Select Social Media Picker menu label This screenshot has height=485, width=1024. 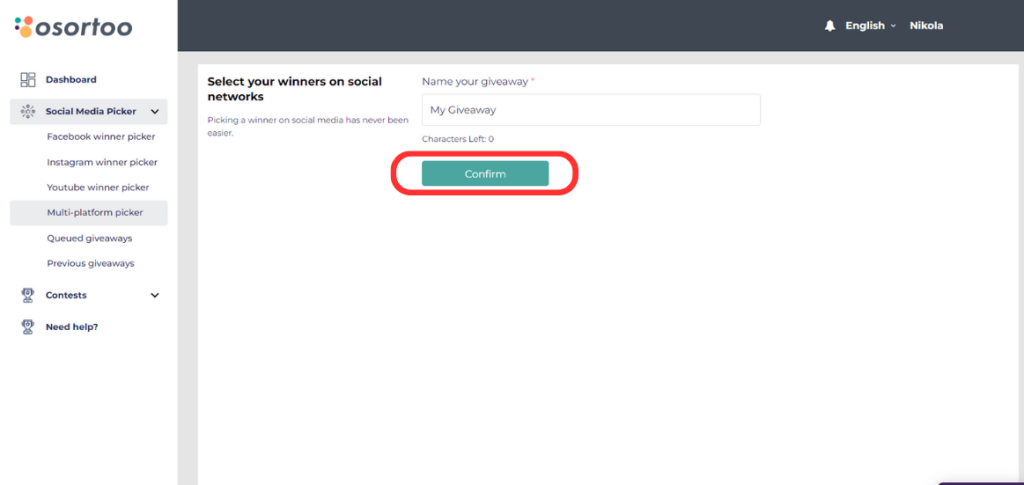coord(91,112)
